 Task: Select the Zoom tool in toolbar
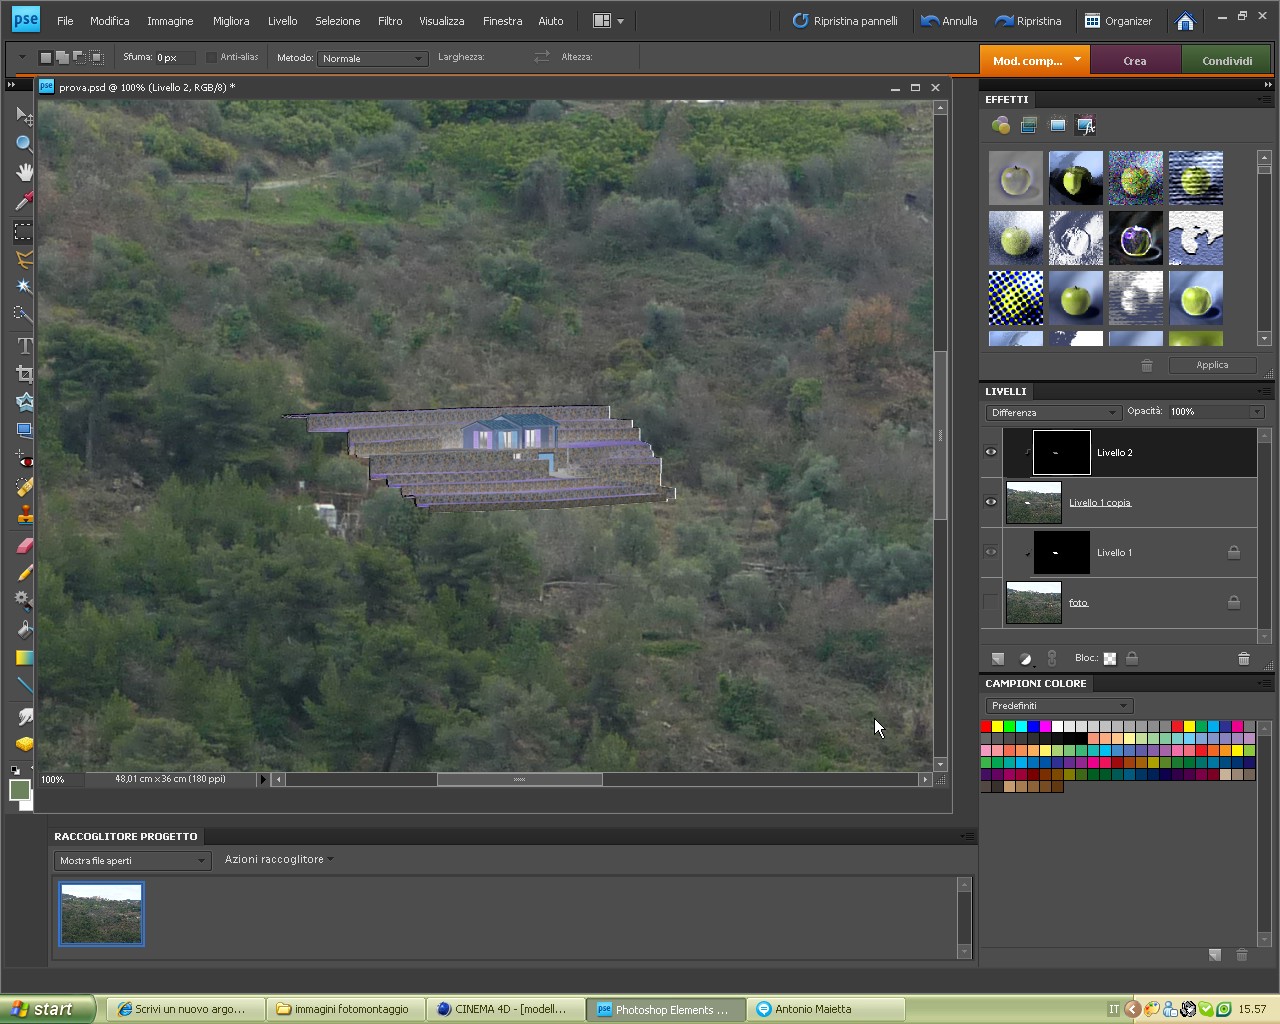[23, 144]
